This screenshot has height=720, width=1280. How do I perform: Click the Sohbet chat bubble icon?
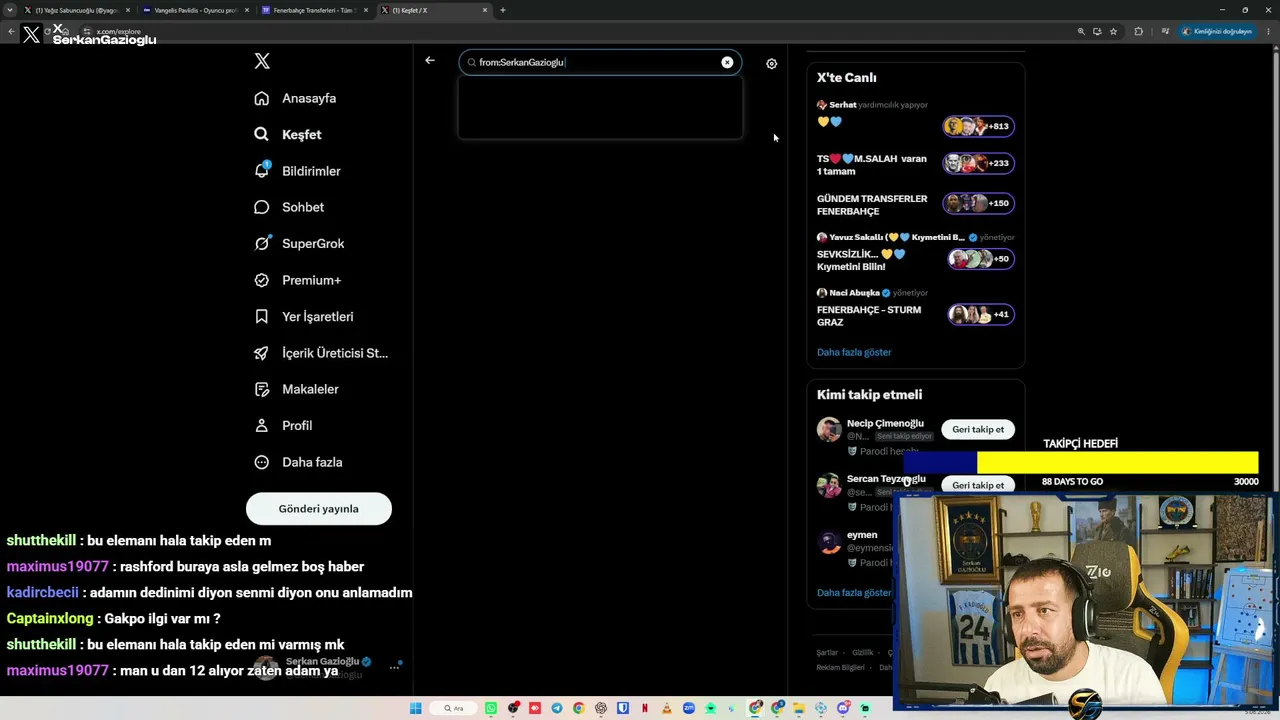tap(262, 207)
